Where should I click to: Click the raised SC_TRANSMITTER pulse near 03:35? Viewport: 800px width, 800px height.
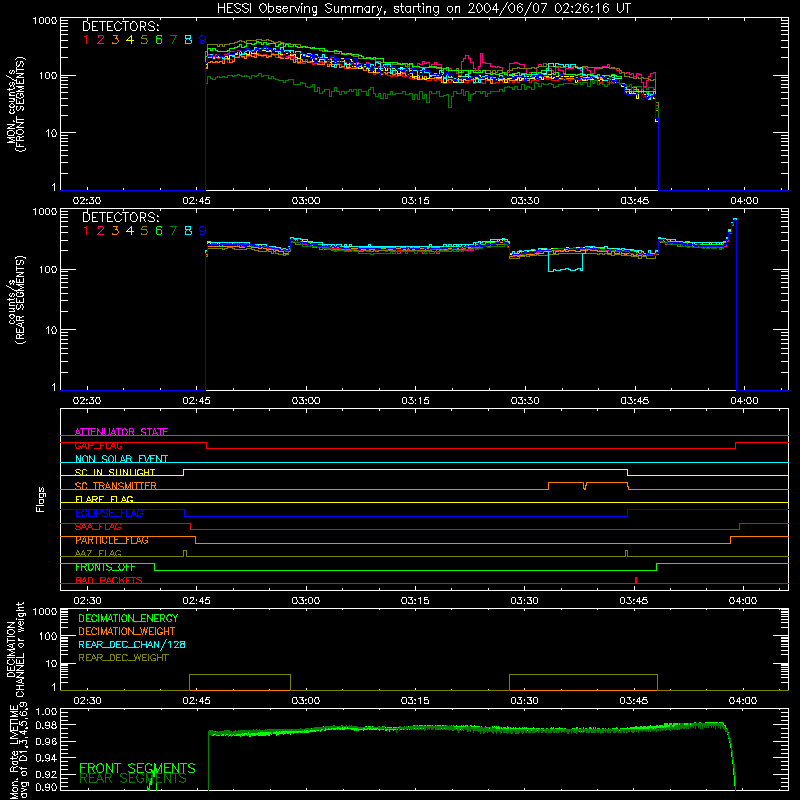pos(566,485)
